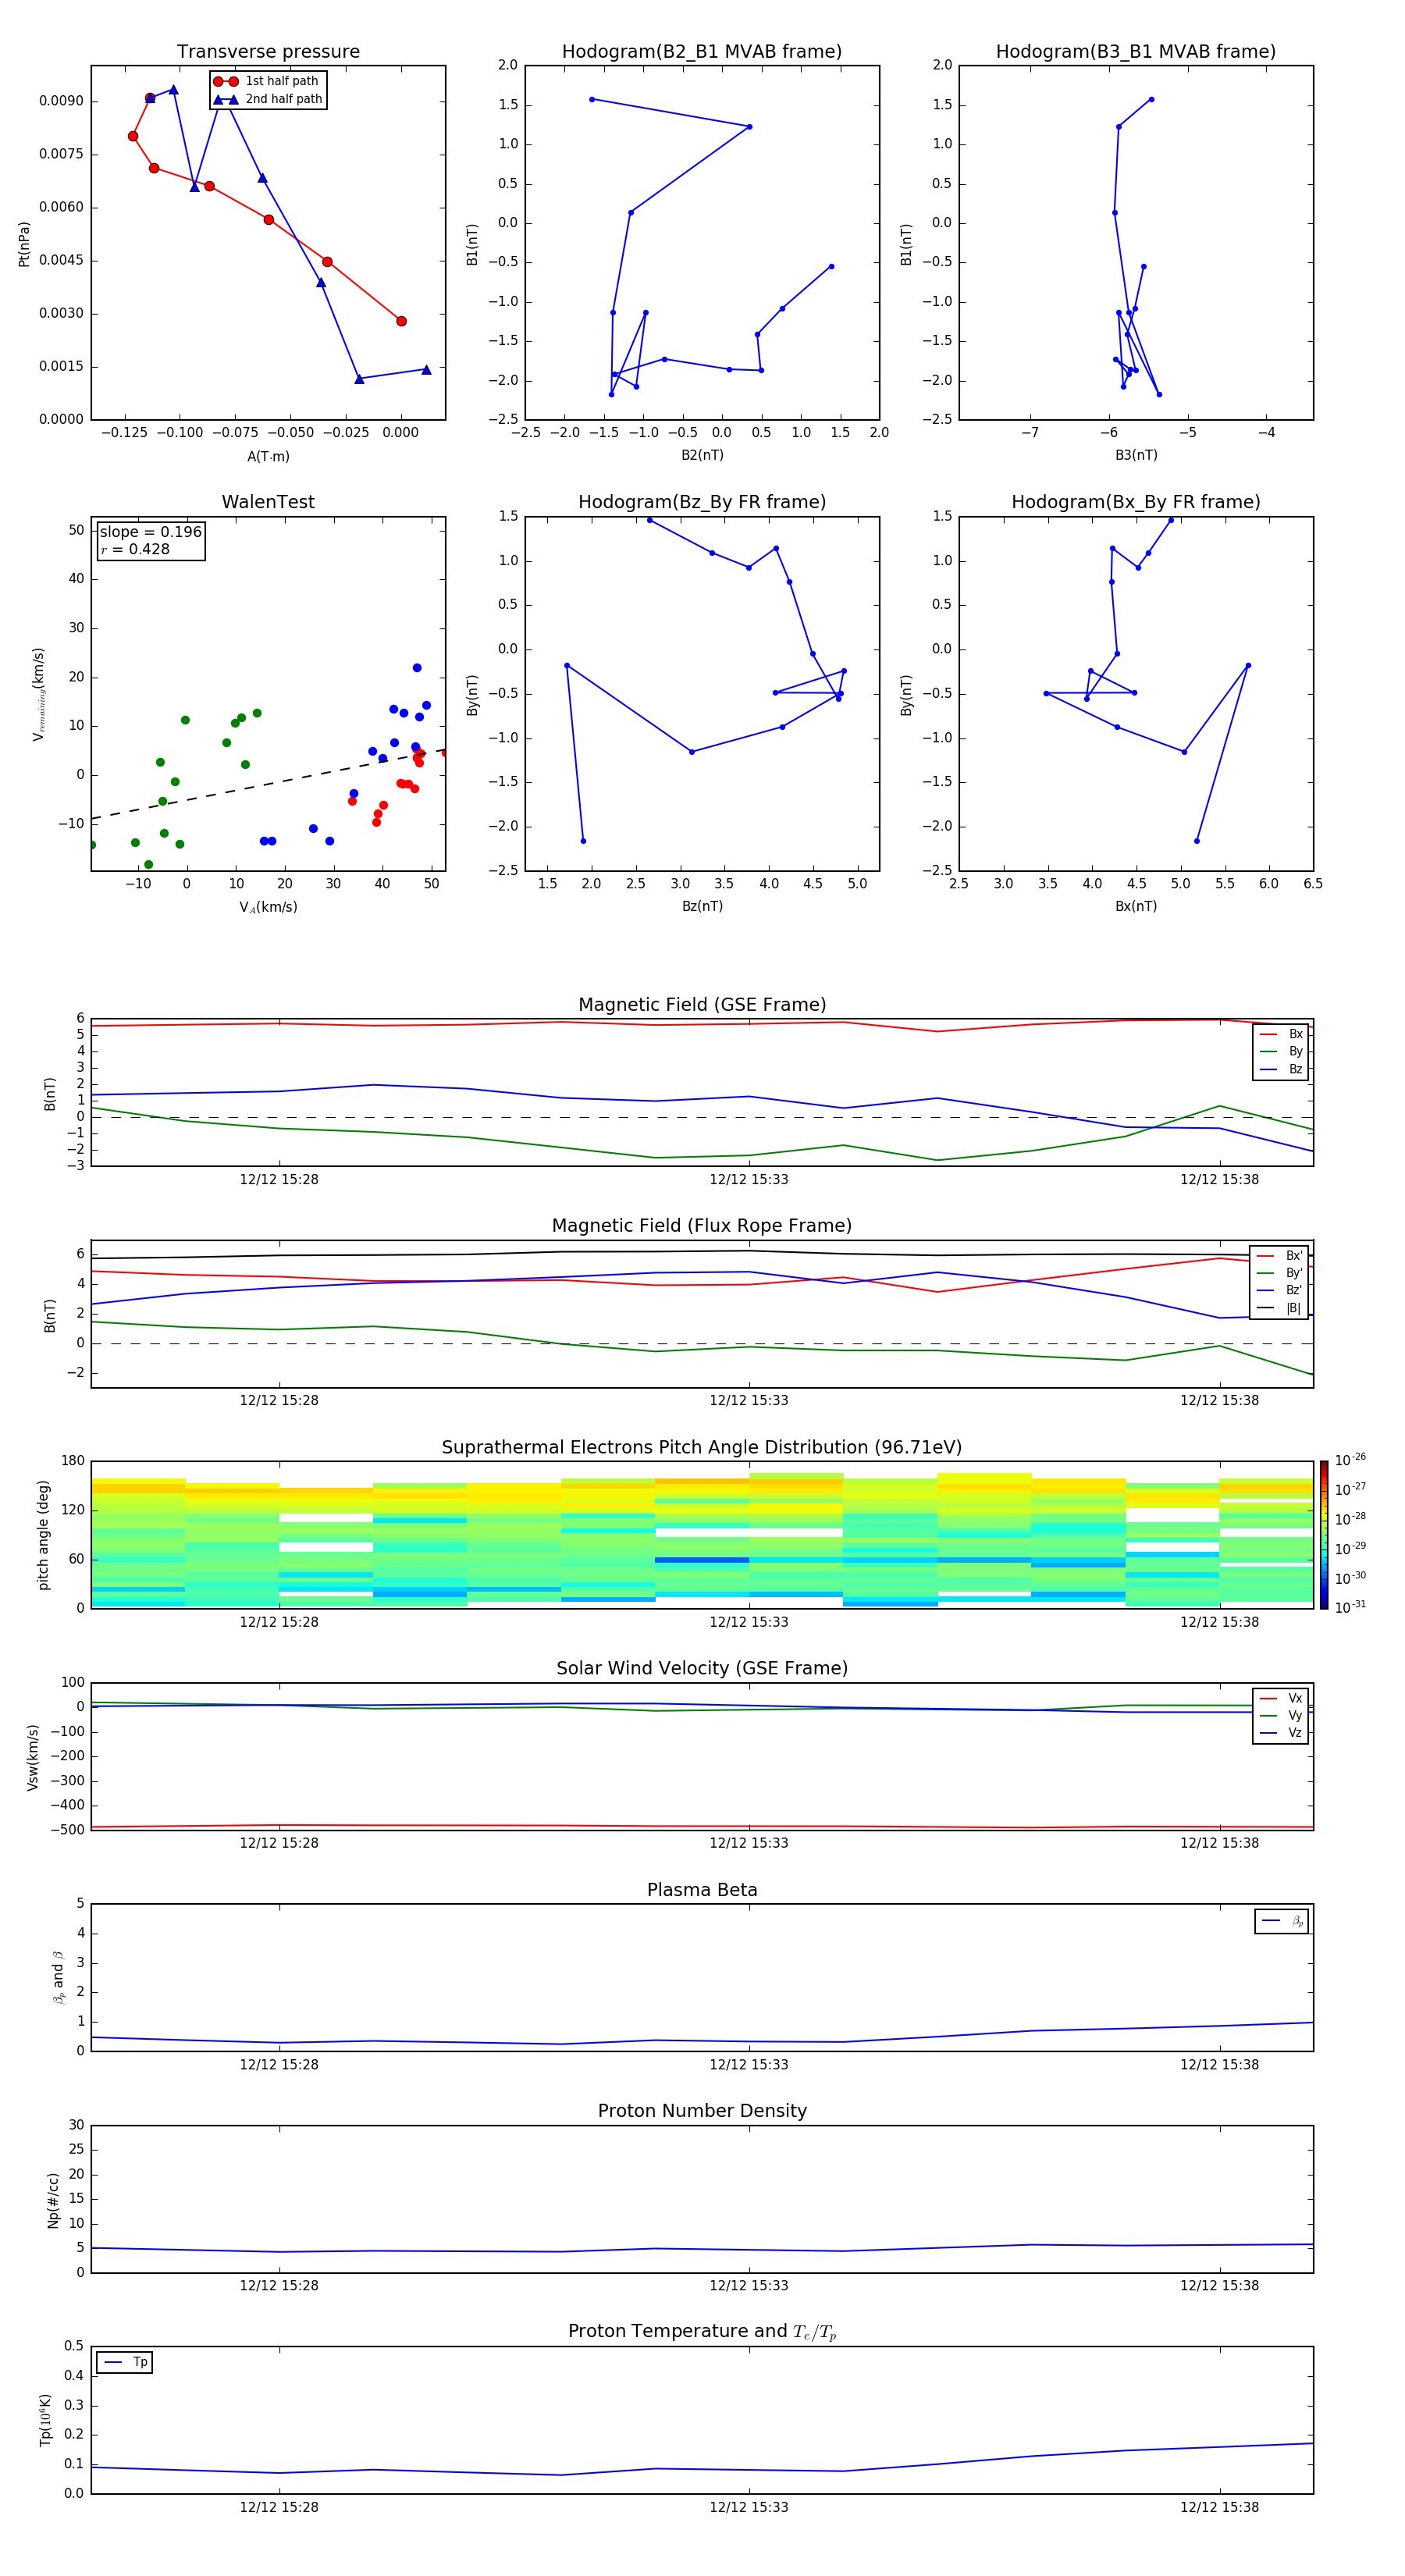Select the Bz' entry in Flux Rope legend
This screenshot has height=2576, width=1405.
(x=1279, y=1290)
